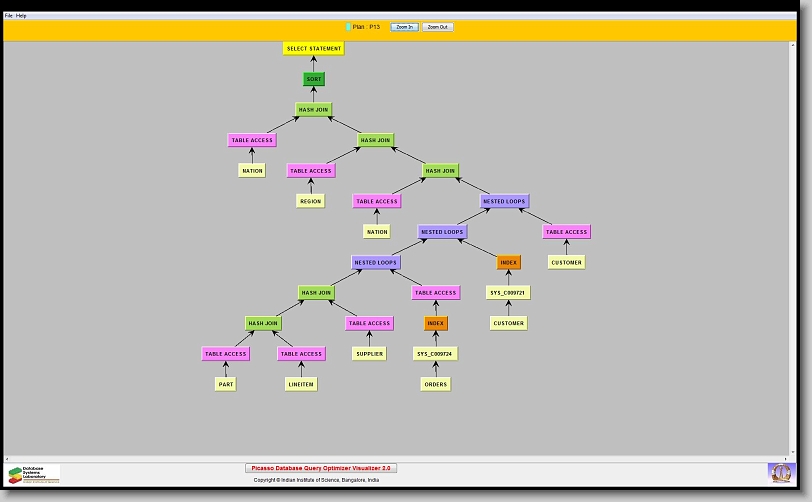The width and height of the screenshot is (812, 502).
Task: Select the orange INDEX node above SYS_C009721
Action: click(x=509, y=262)
